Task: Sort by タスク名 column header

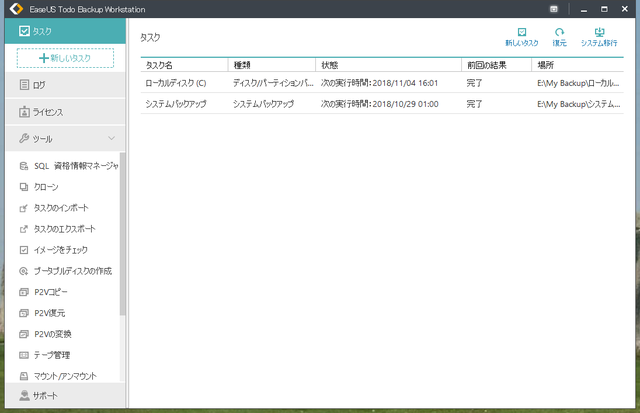Action: click(184, 65)
